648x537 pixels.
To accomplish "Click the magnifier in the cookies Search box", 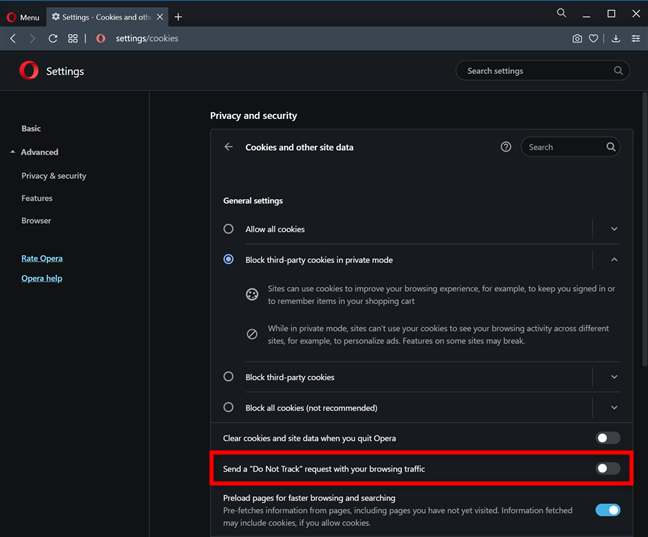I will pos(610,147).
